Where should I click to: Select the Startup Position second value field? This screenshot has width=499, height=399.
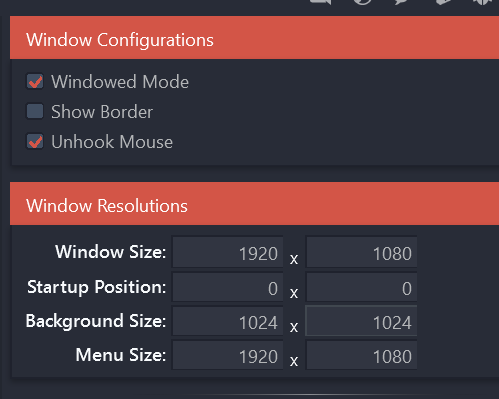tap(361, 287)
